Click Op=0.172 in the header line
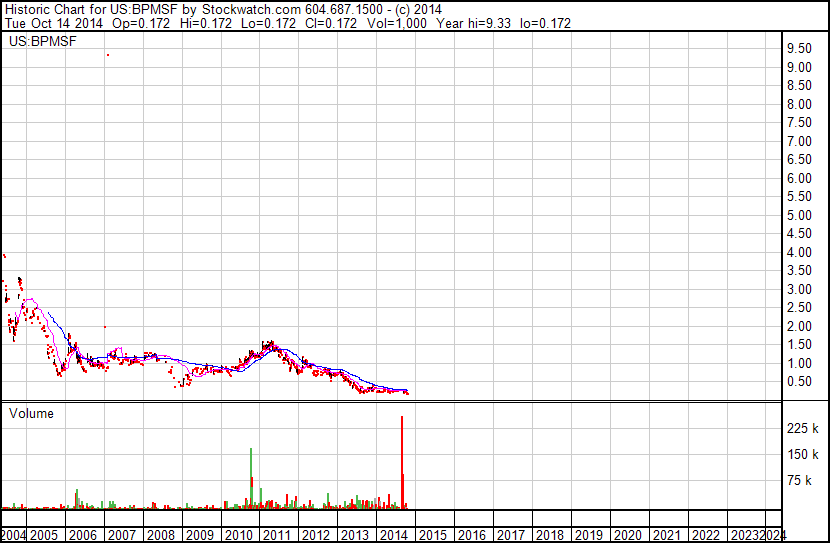This screenshot has width=830, height=543. pos(141,23)
